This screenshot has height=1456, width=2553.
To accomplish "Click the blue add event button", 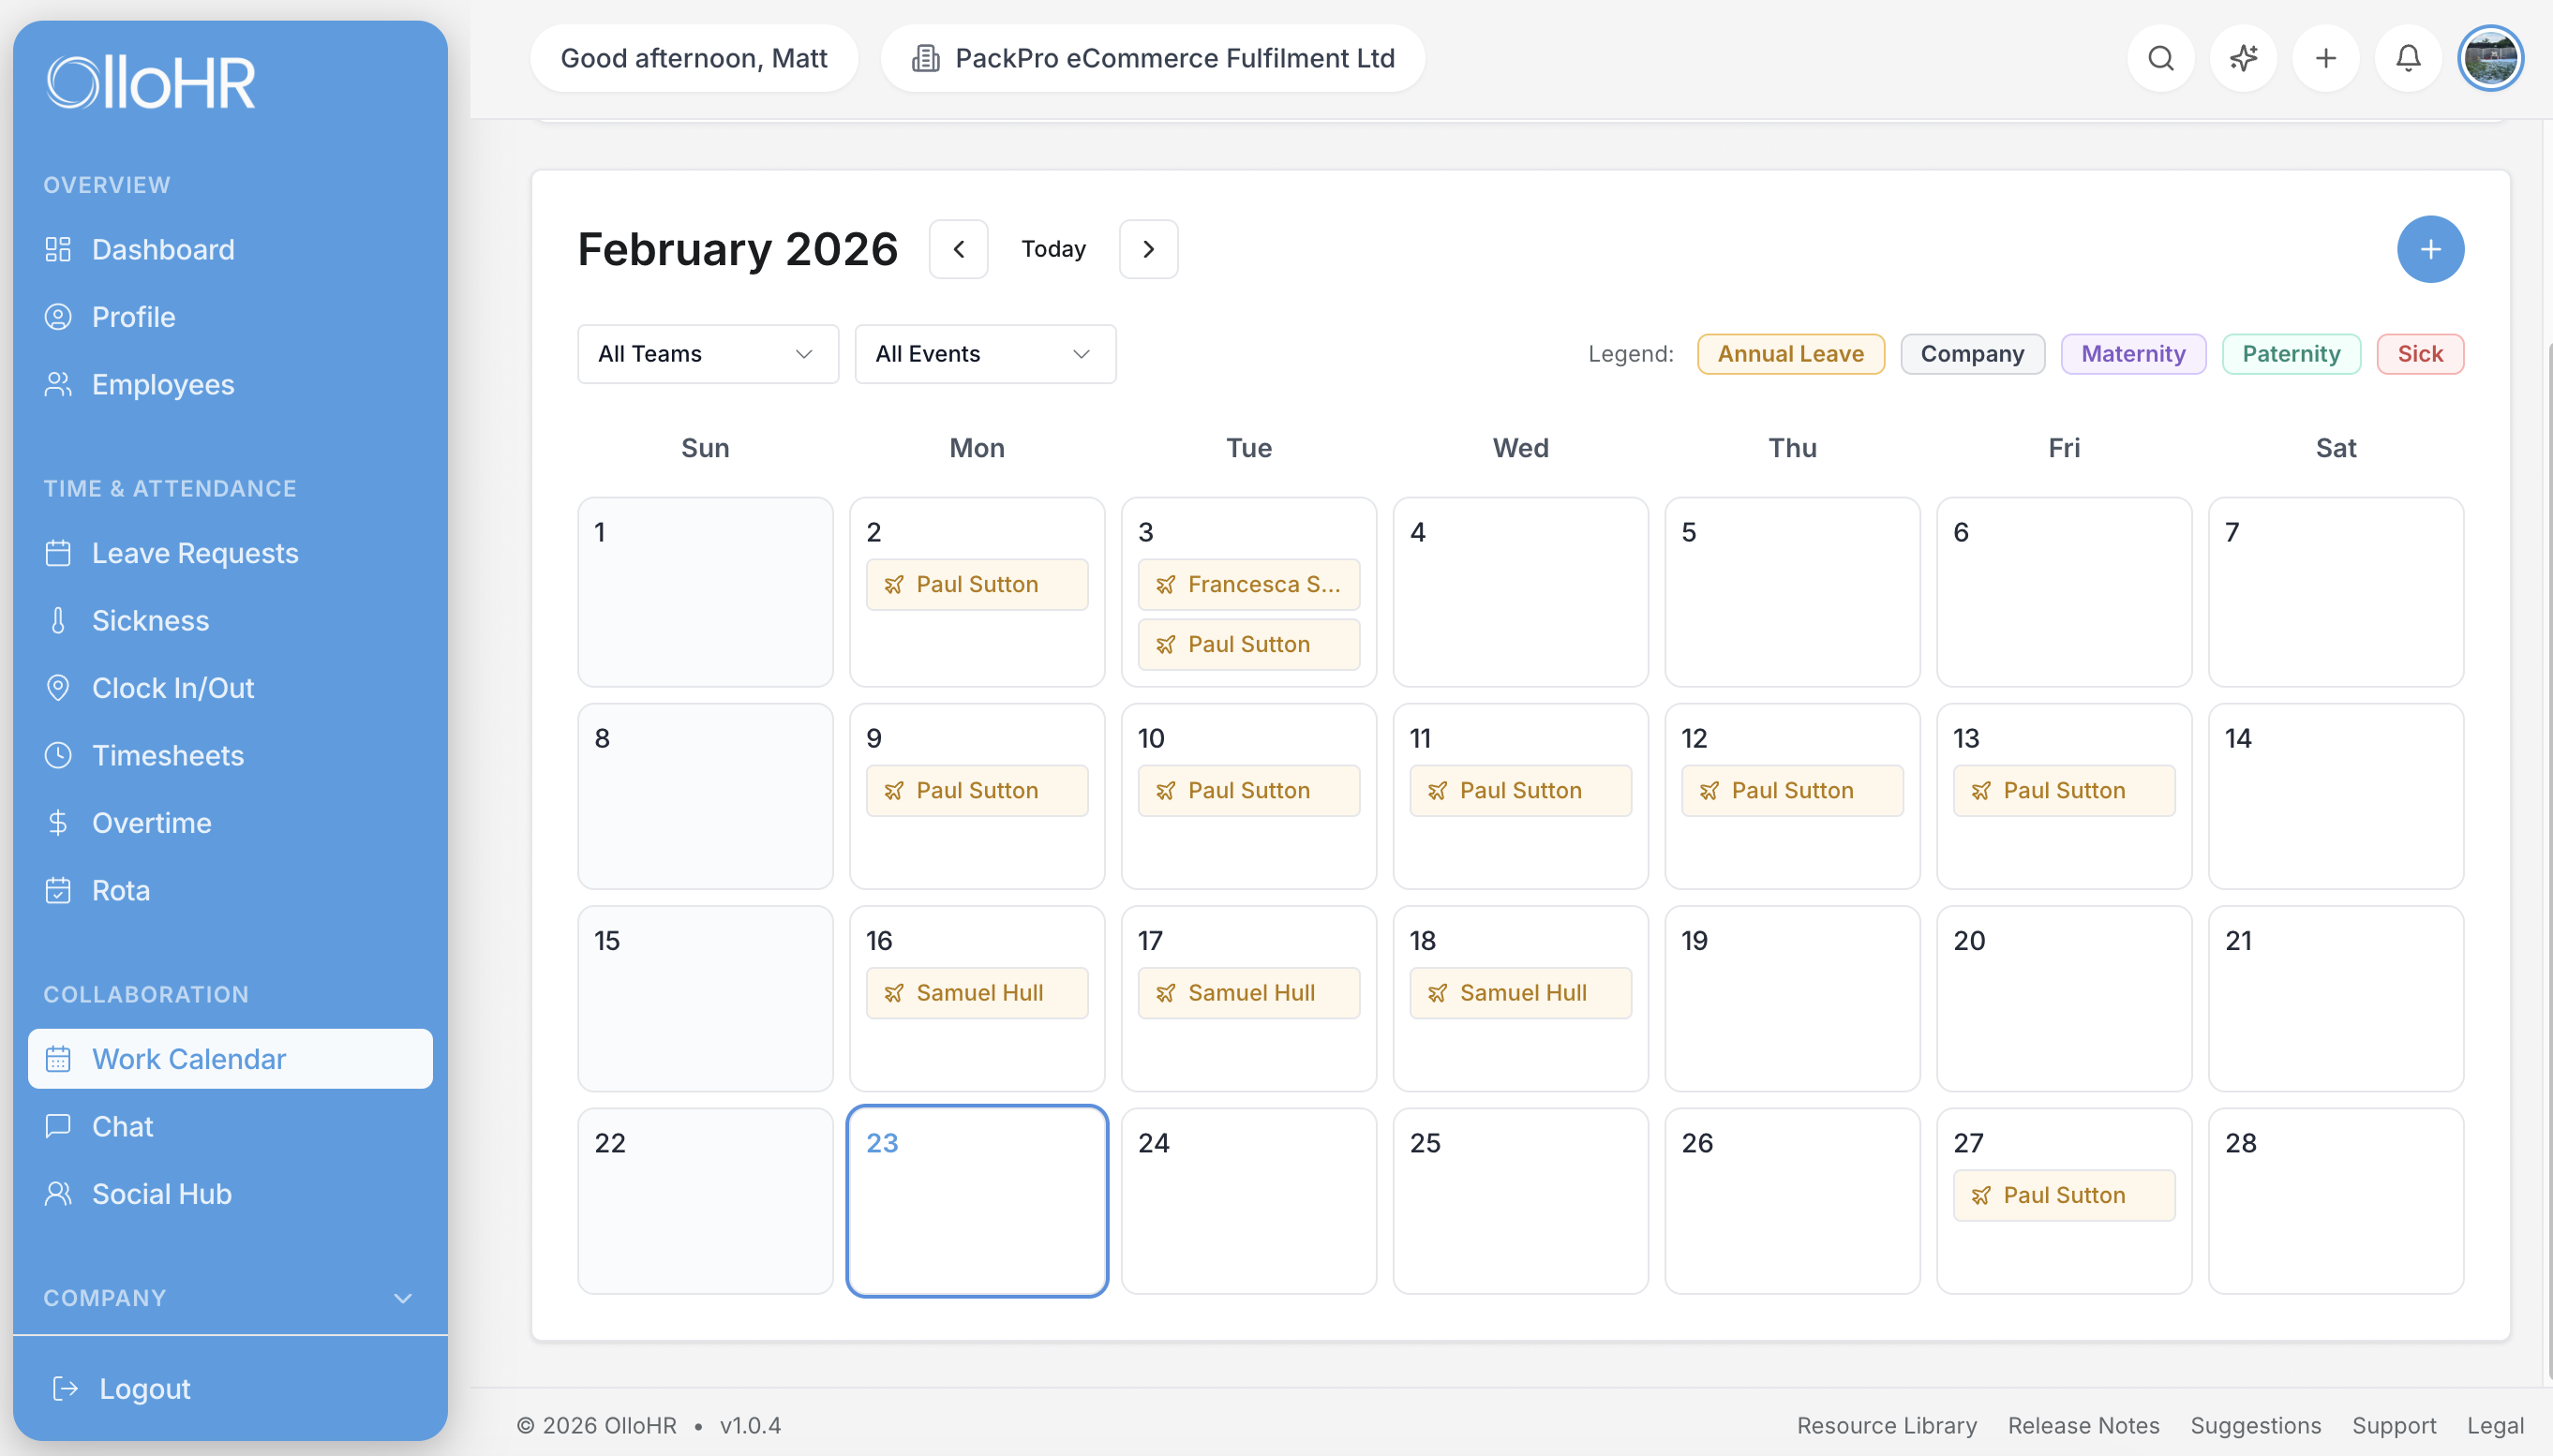I will click(x=2429, y=249).
